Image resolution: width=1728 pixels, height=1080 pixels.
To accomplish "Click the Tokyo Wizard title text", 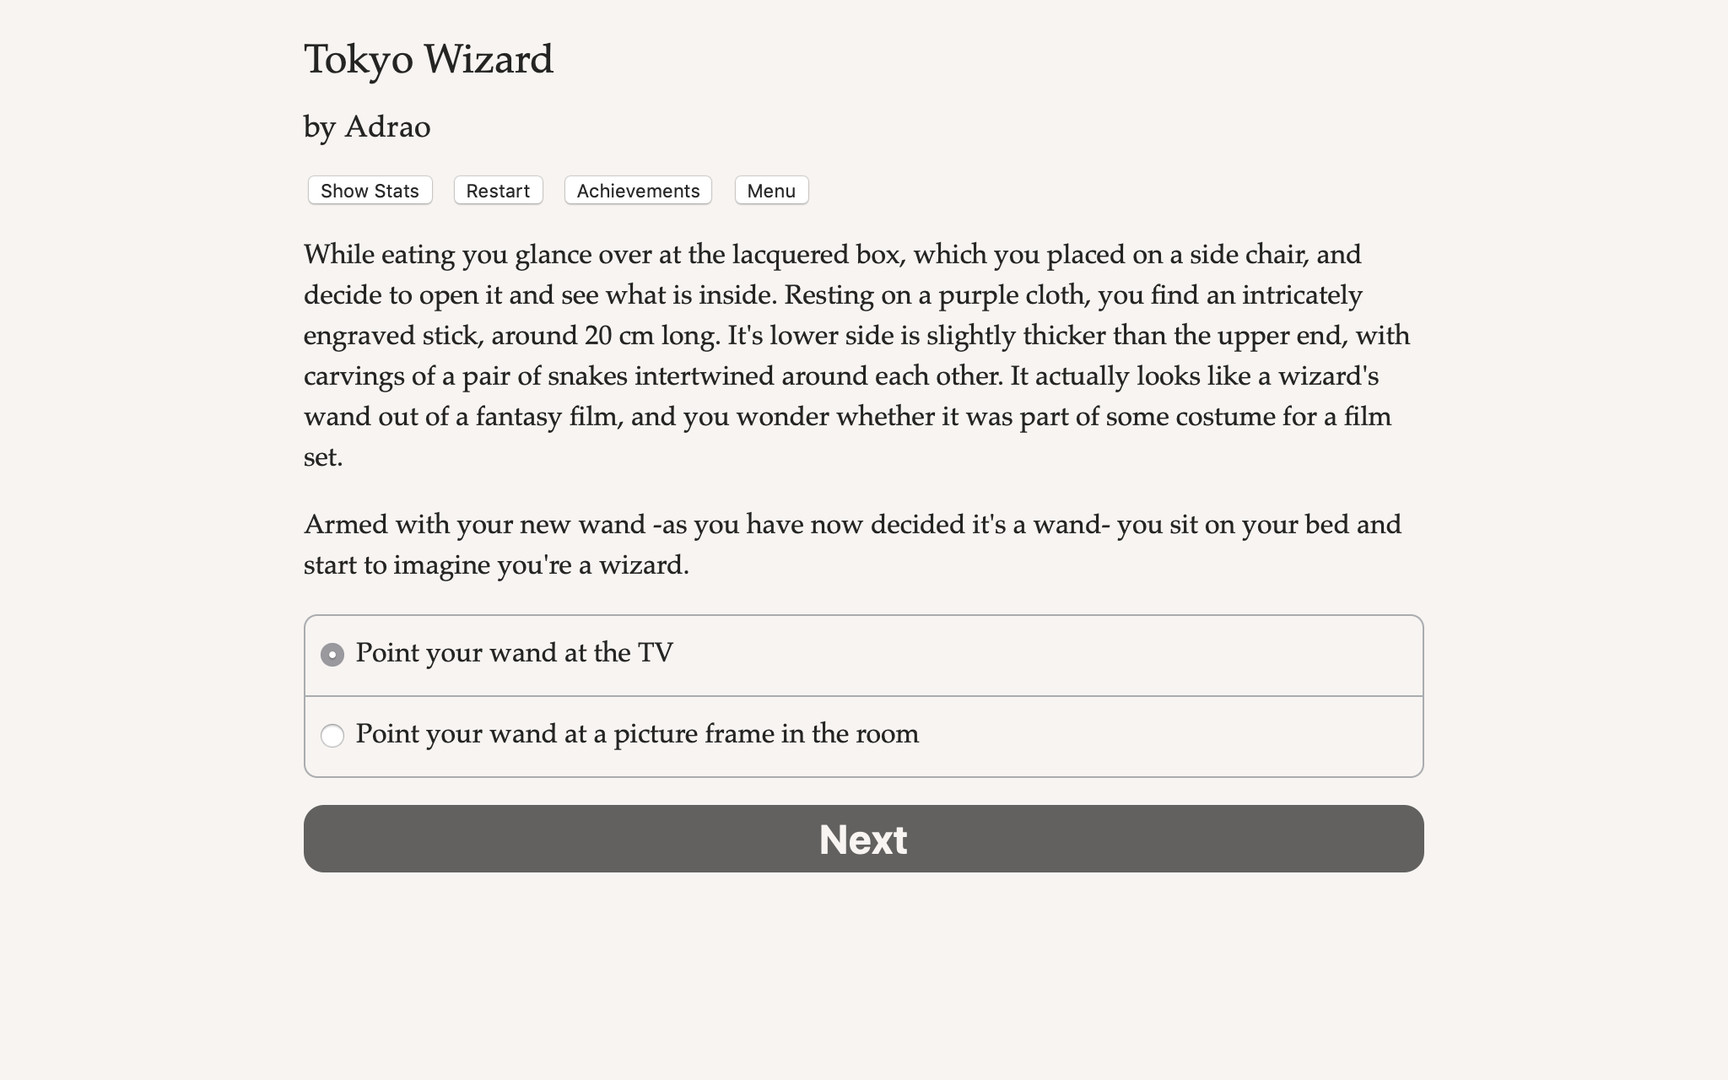I will tap(428, 59).
